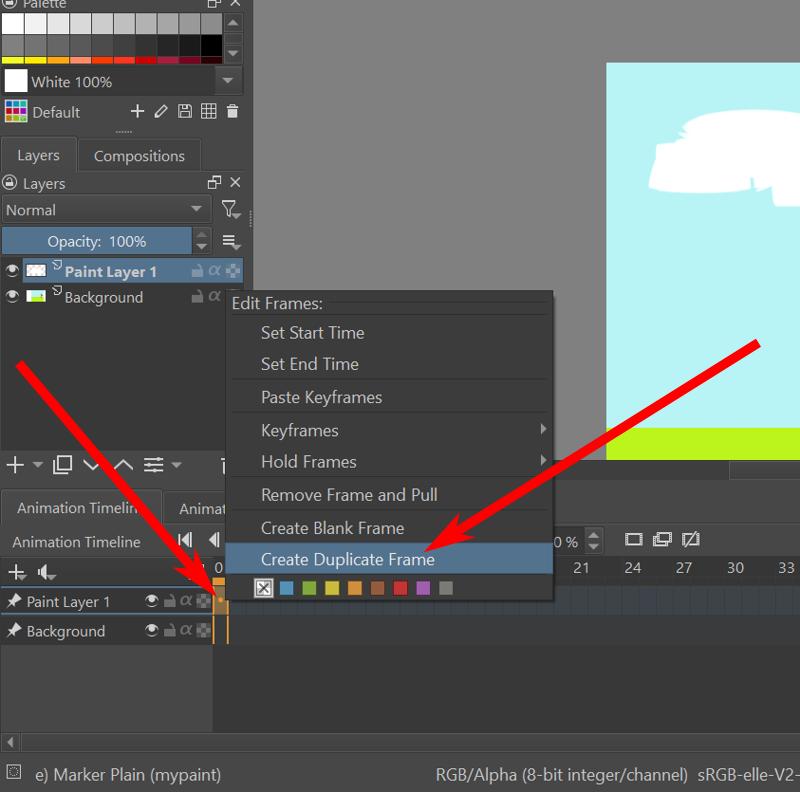The height and width of the screenshot is (792, 800).
Task: Open the palette selector dropdown arrow
Action: 226,81
